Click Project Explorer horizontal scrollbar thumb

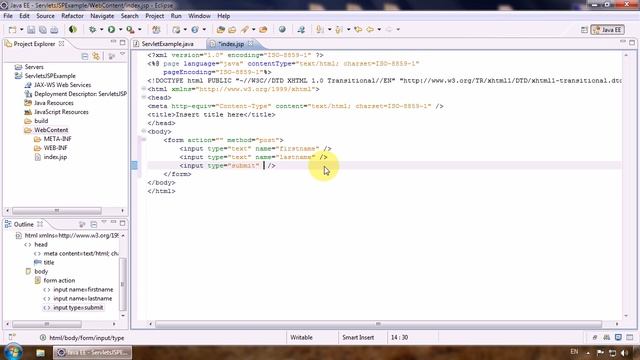[57, 211]
